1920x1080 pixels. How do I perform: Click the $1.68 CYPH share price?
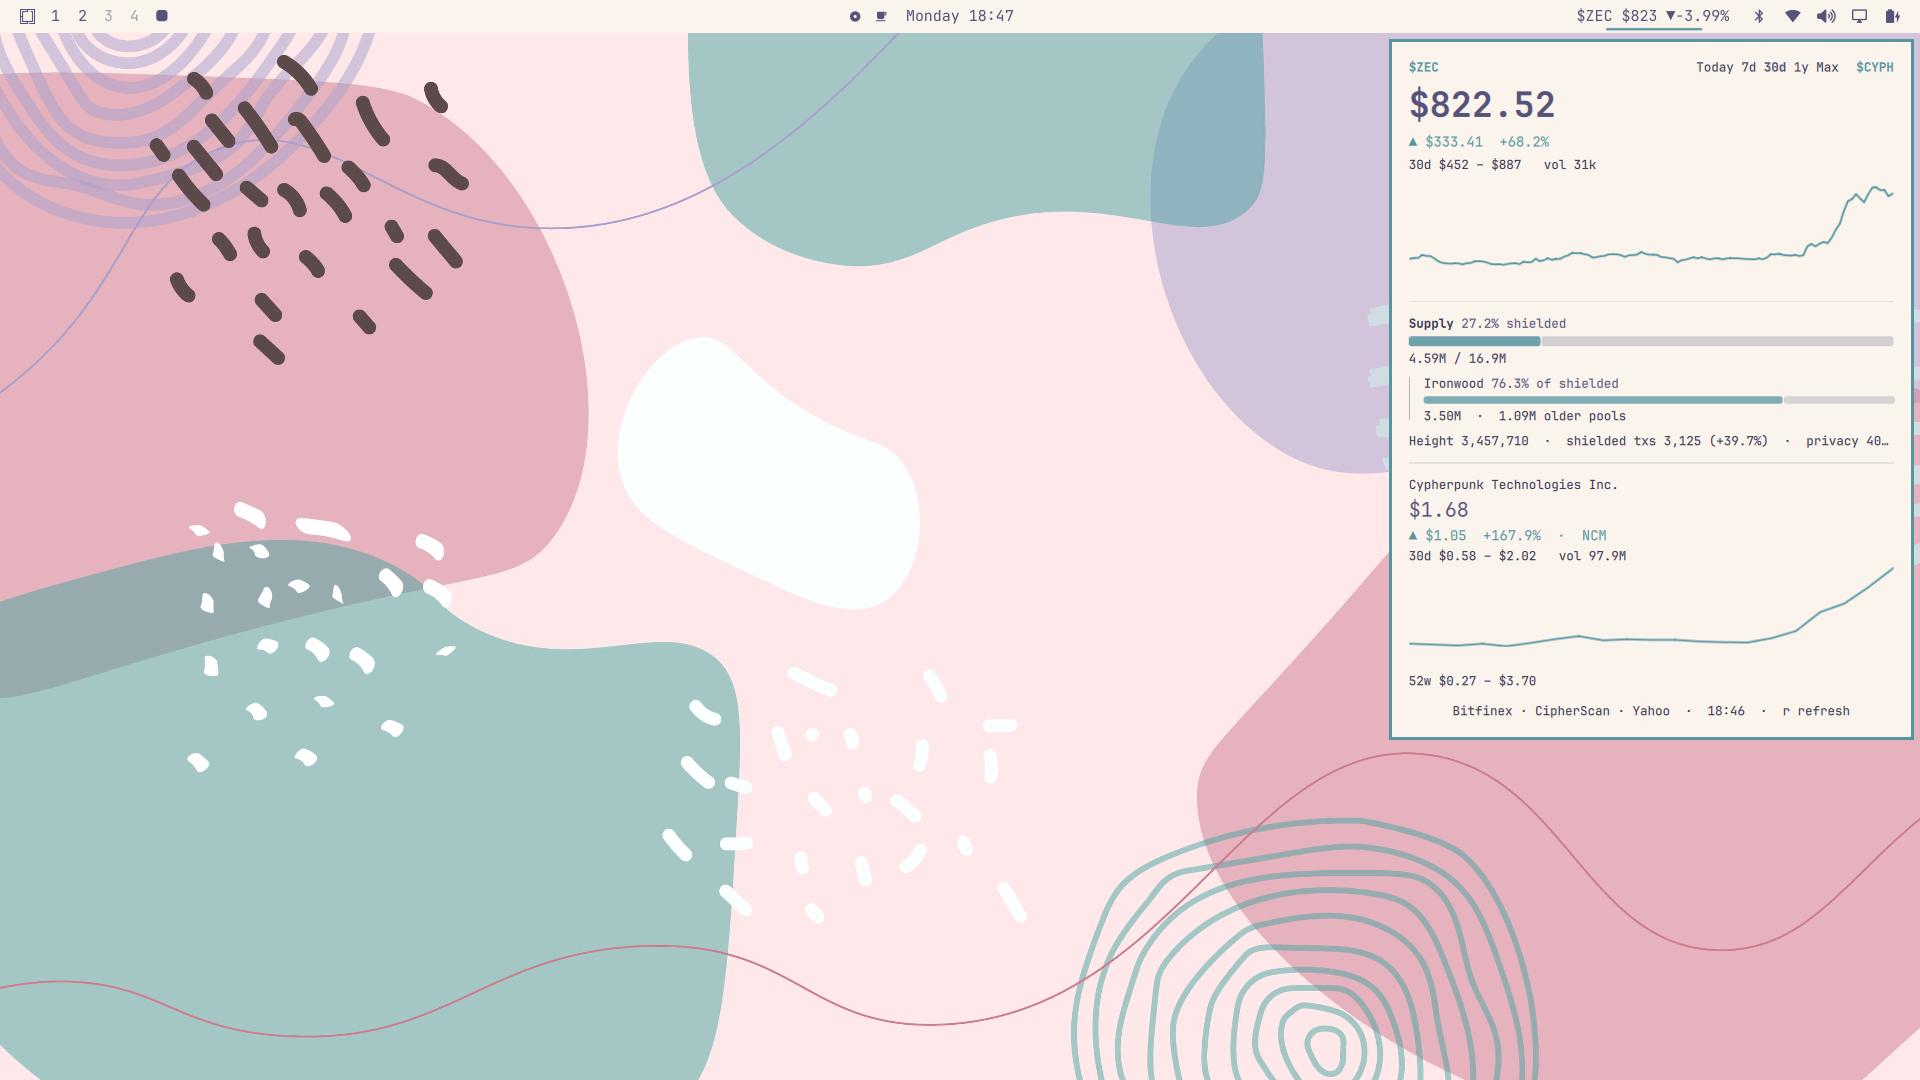pos(1439,510)
